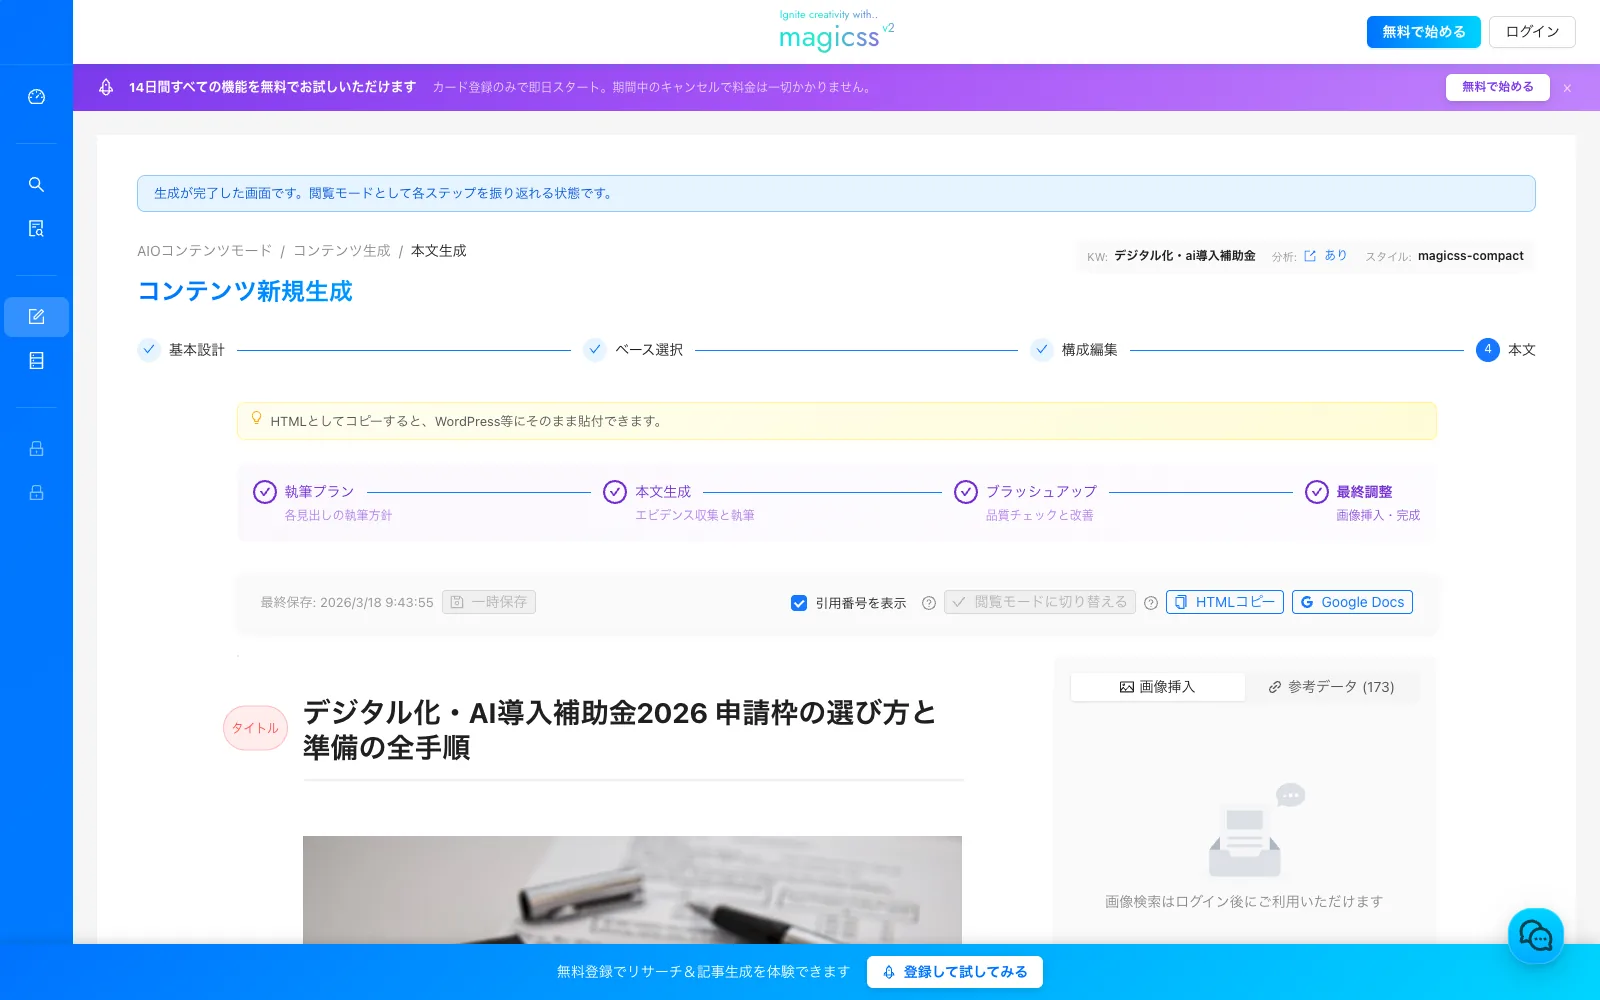Open the AIOコンテンツモード breadcrumb
Image resolution: width=1600 pixels, height=1000 pixels.
coord(205,251)
